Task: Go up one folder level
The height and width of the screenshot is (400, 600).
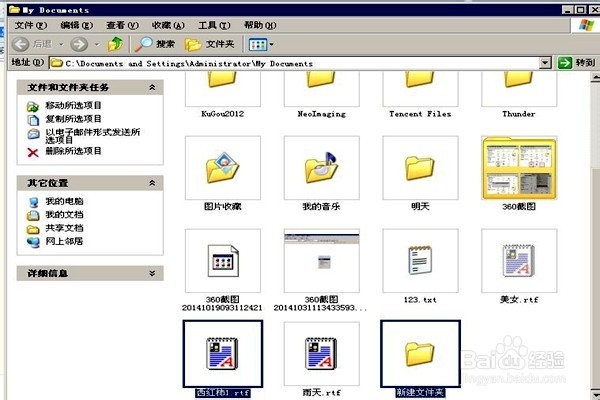Action: (115, 44)
